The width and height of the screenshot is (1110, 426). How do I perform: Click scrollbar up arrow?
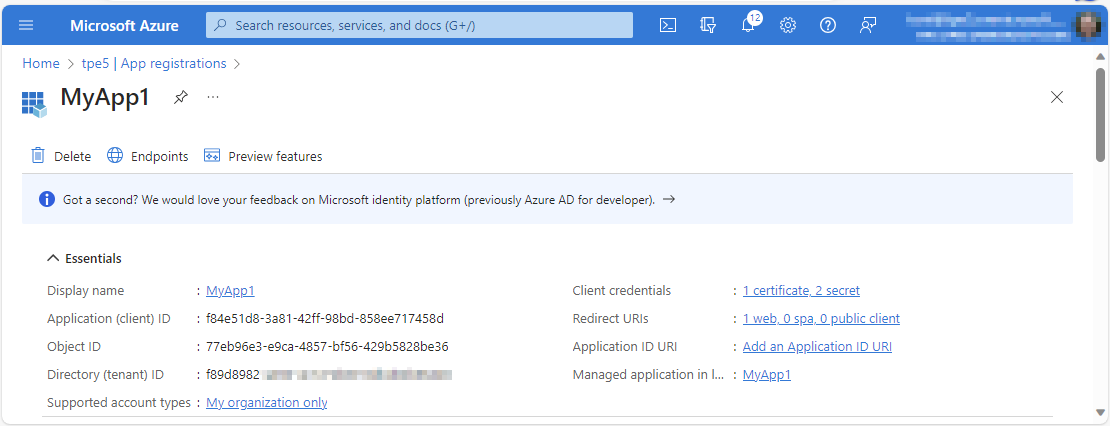click(1100, 56)
